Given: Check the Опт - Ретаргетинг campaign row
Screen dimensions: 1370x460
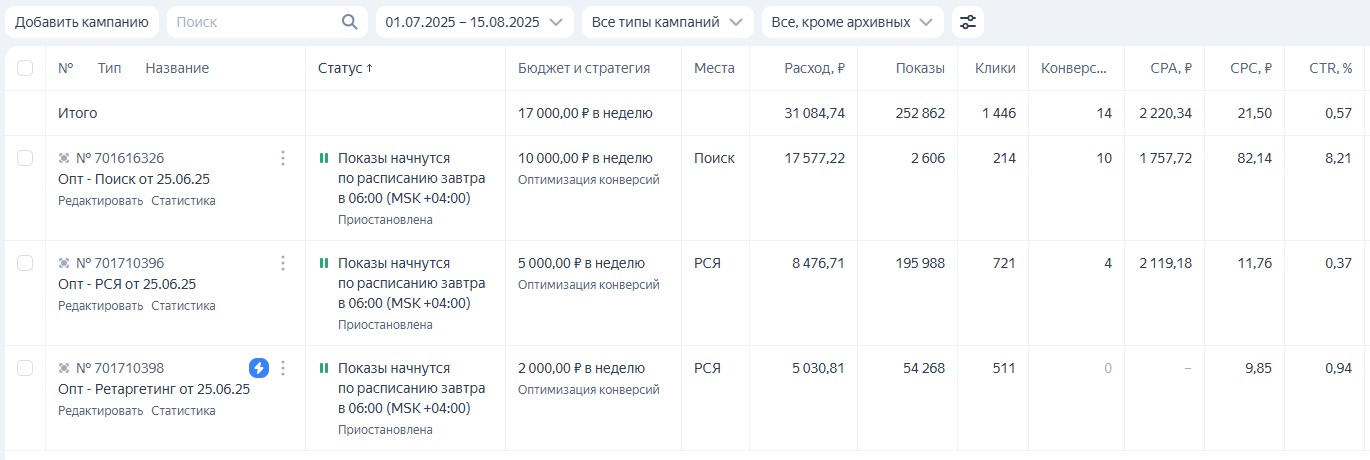Looking at the screenshot, I should coord(25,368).
